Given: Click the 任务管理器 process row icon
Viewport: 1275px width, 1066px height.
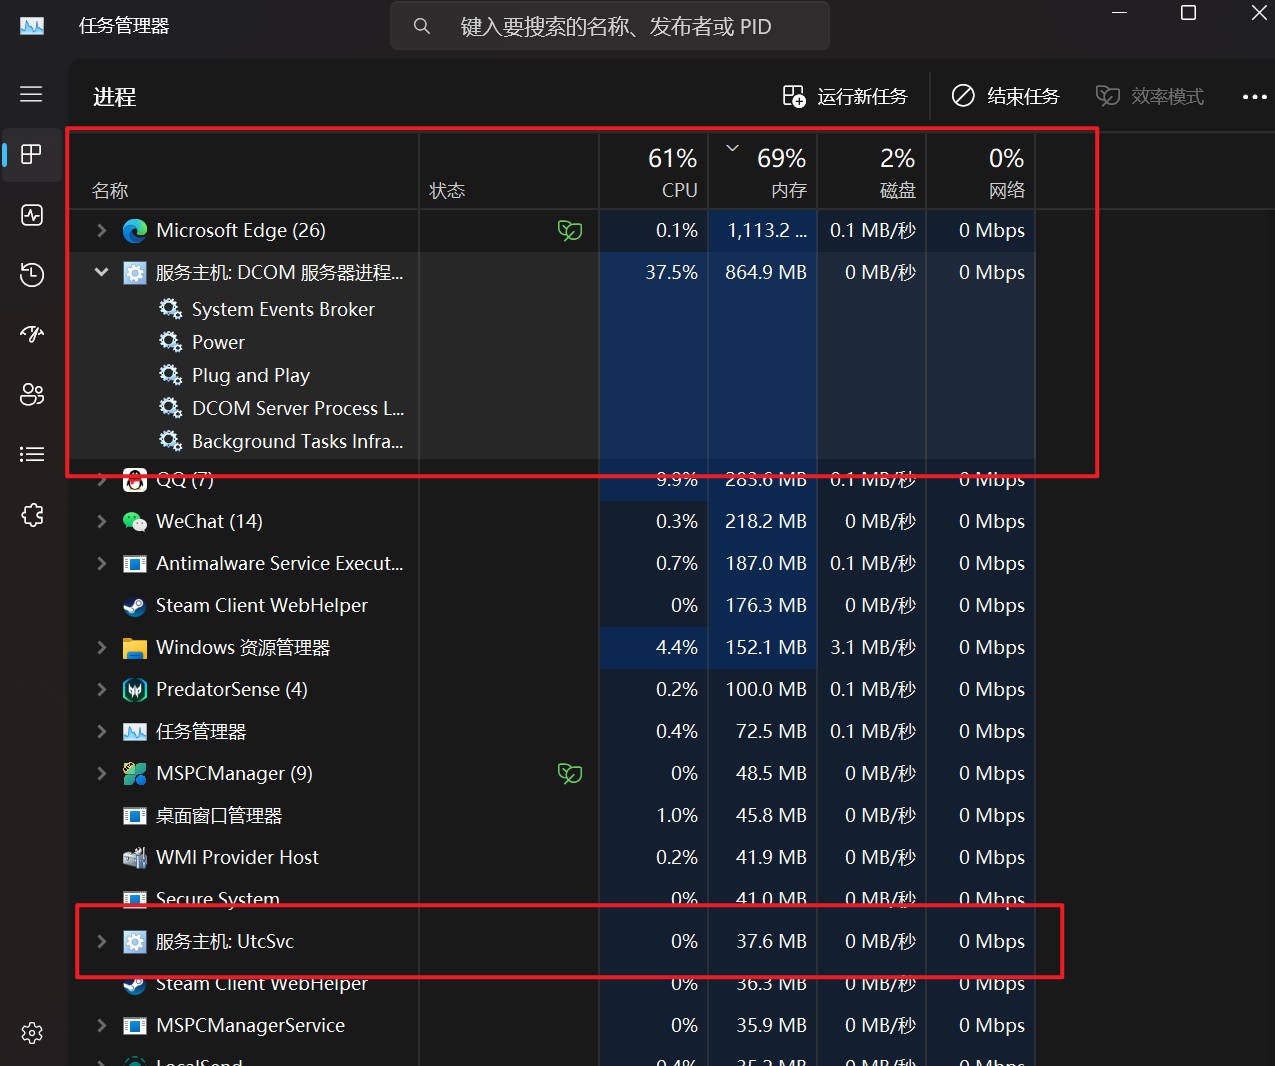Looking at the screenshot, I should 135,732.
